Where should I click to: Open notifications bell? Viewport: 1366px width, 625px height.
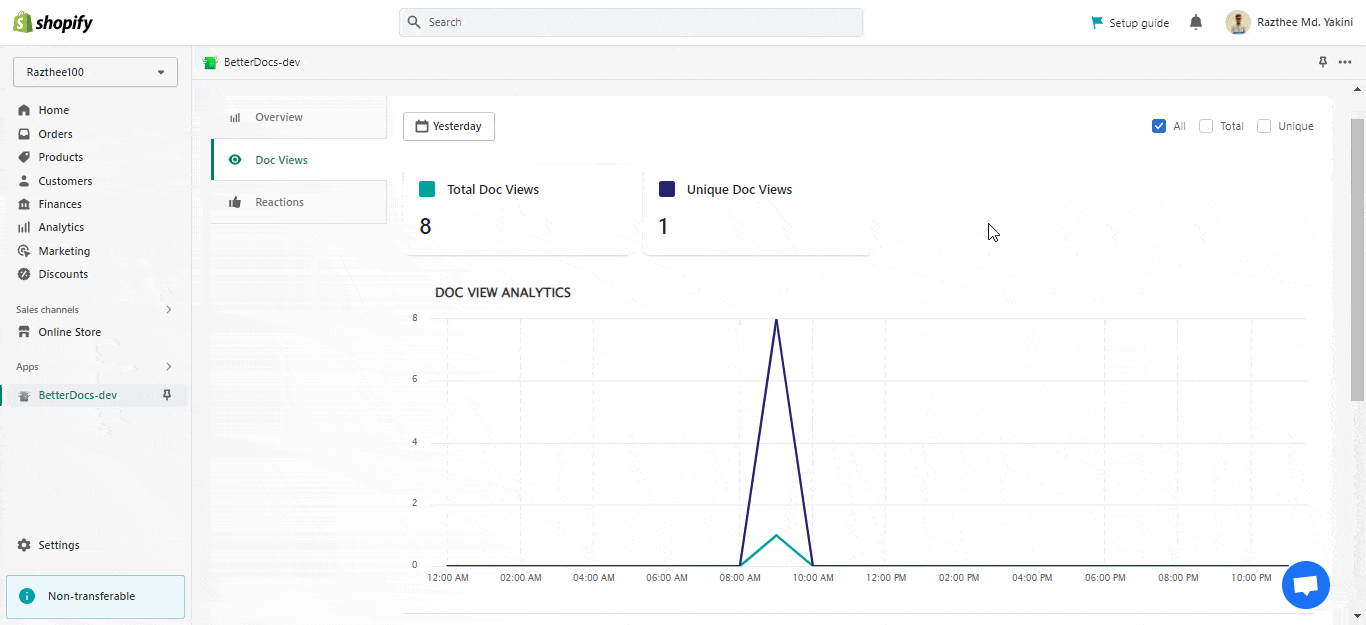[1196, 22]
